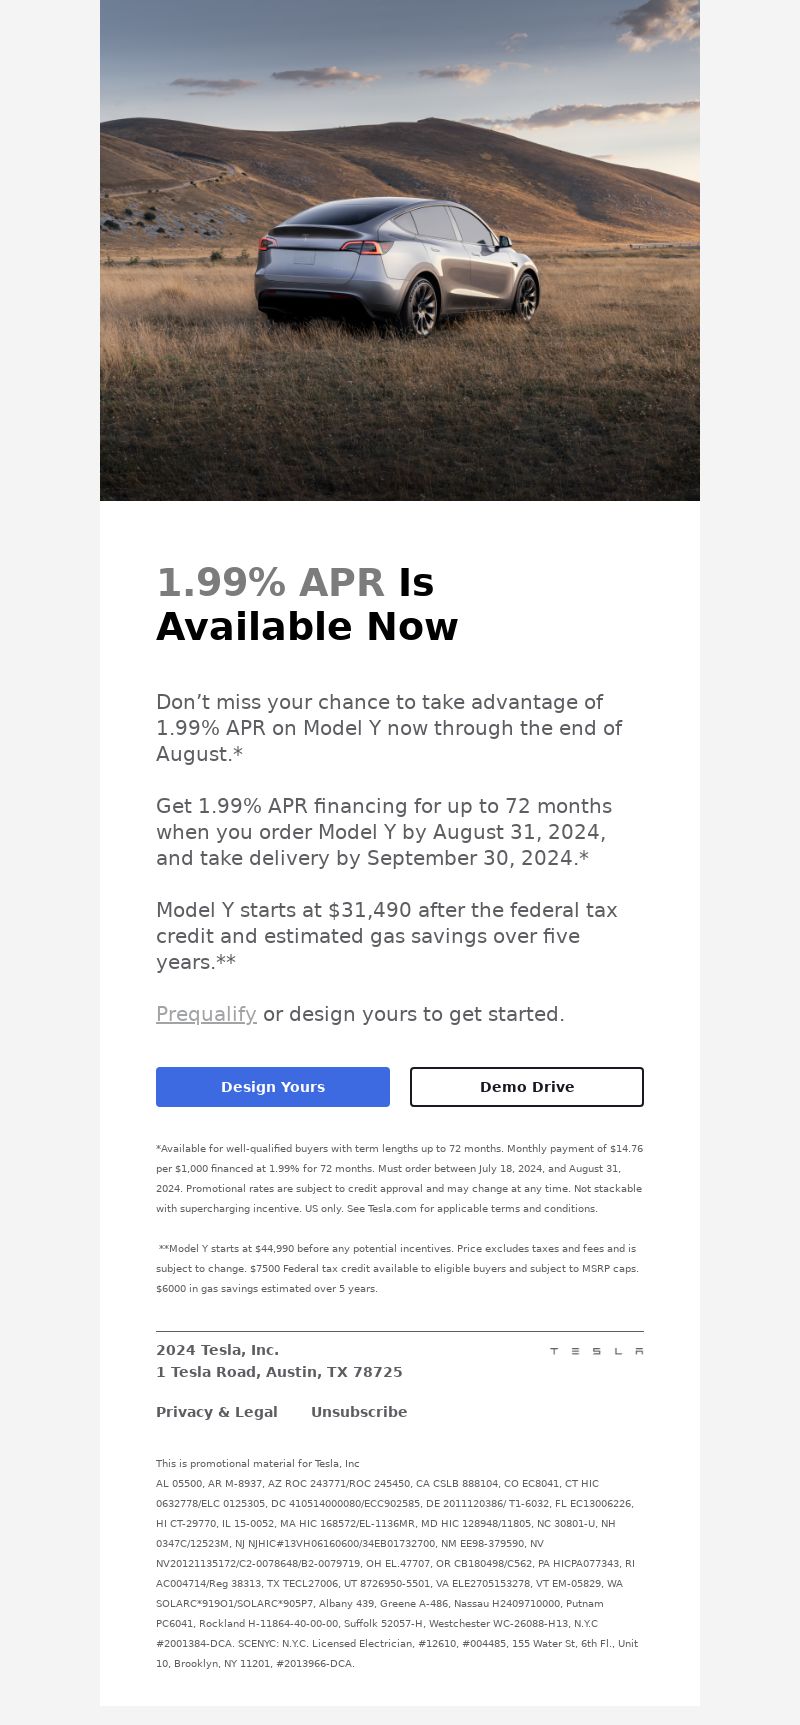800x1725 pixels.
Task: Click the Unsubscribe link
Action: tap(359, 1412)
